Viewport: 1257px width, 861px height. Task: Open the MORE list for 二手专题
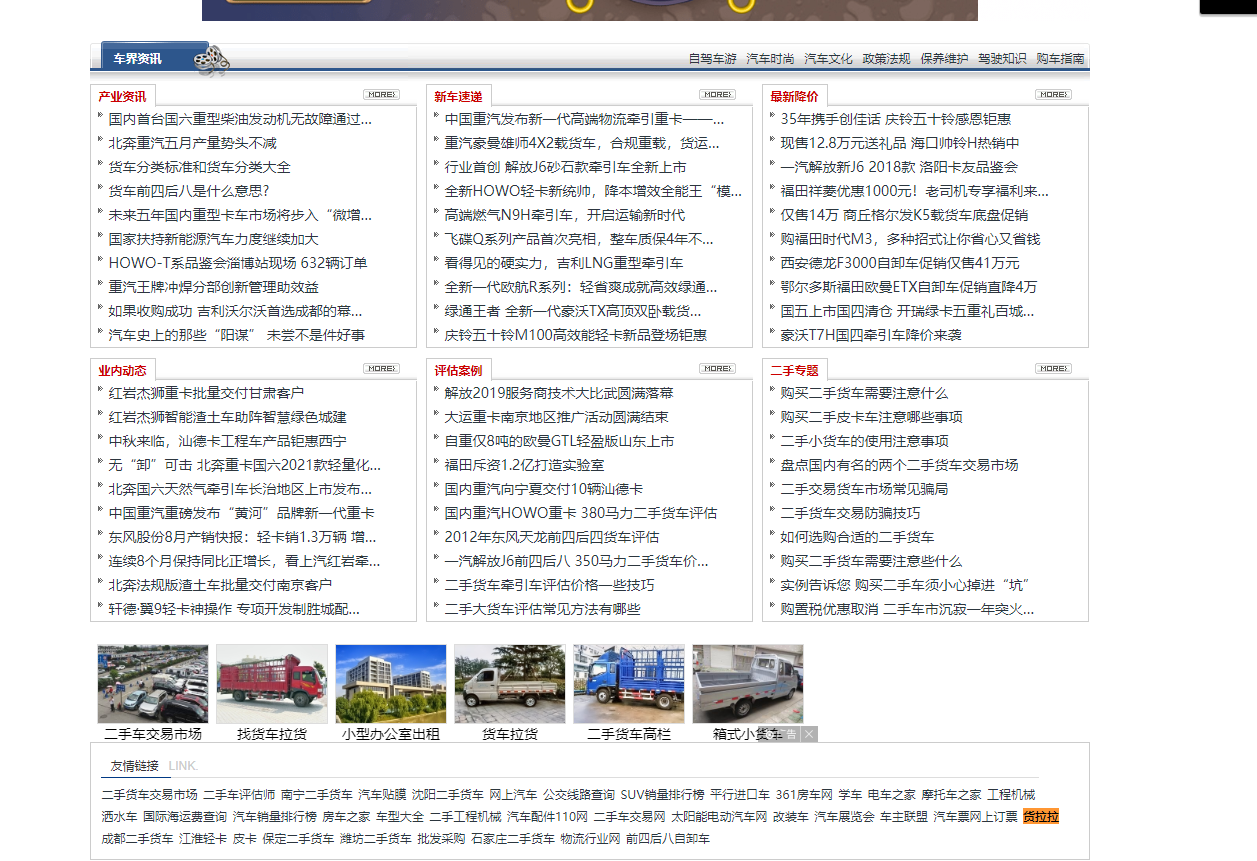1052,367
